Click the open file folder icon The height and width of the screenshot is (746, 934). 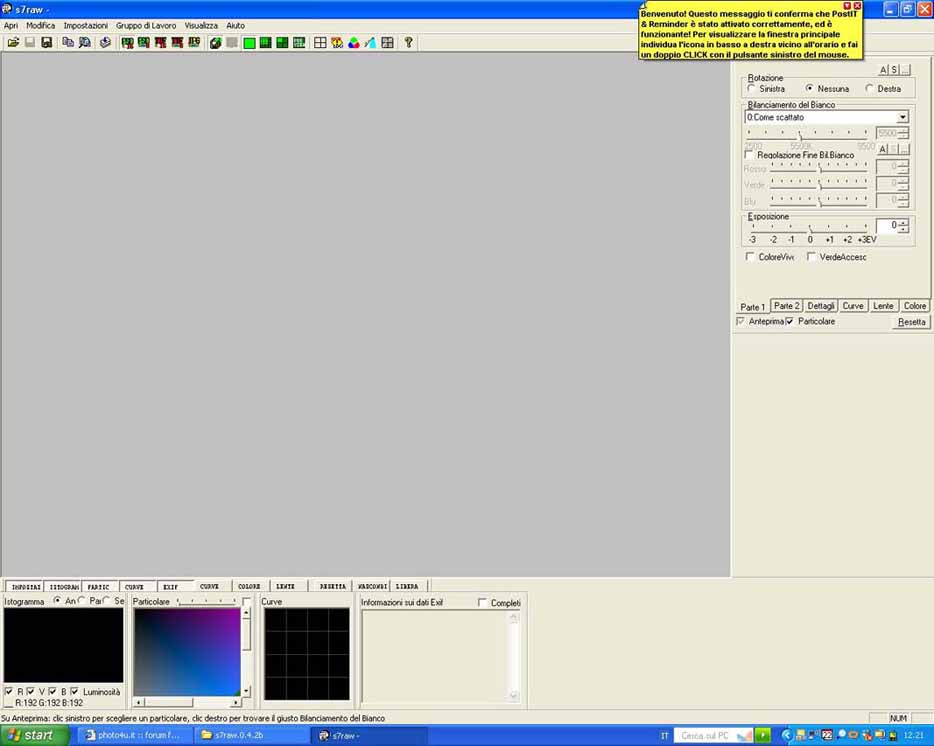pyautogui.click(x=13, y=42)
